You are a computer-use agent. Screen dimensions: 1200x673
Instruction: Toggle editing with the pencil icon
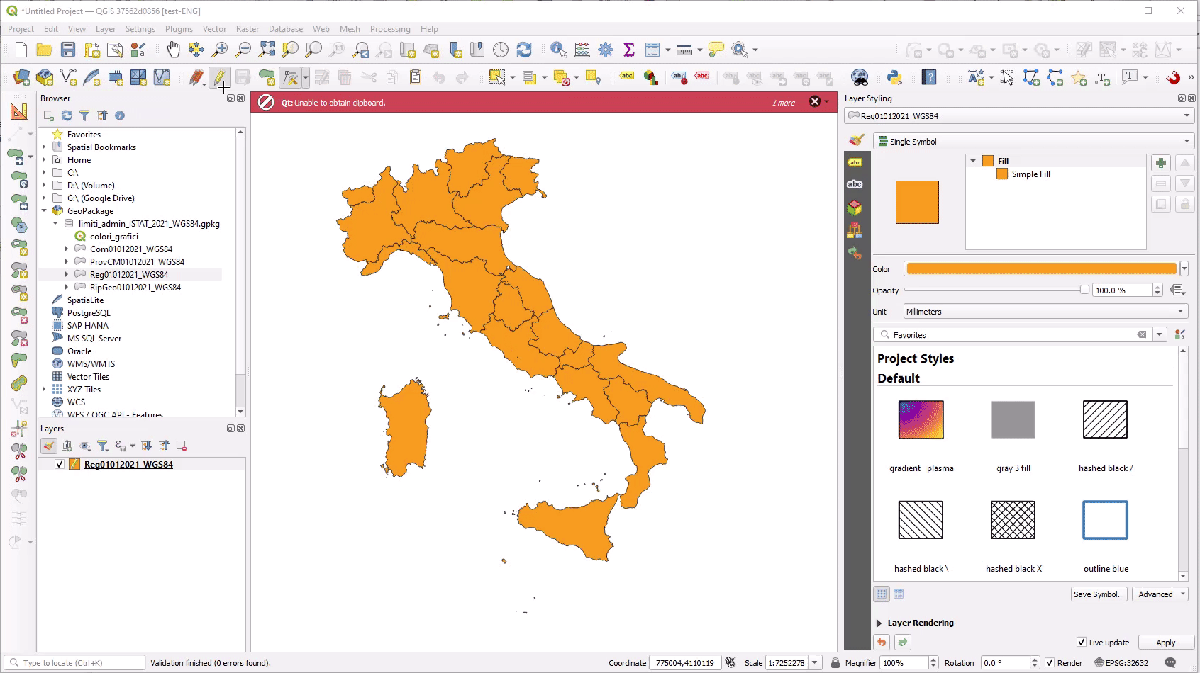click(x=218, y=77)
